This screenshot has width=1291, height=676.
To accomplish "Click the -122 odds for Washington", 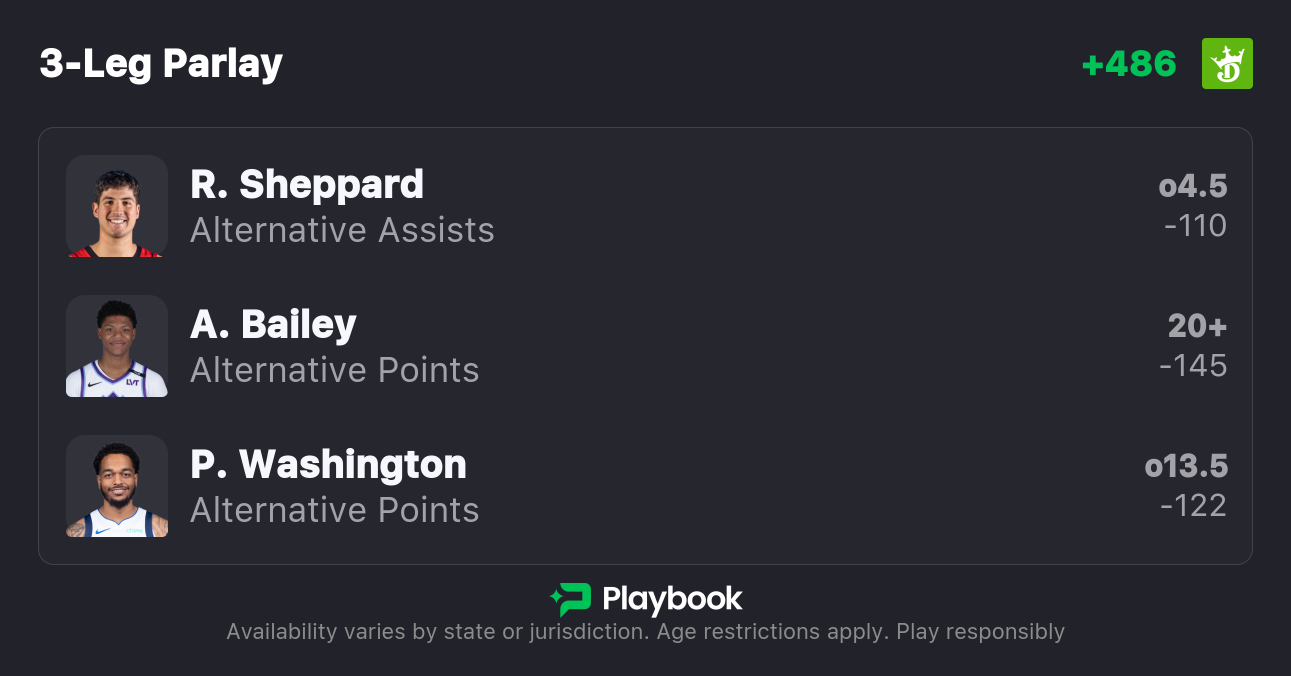I will [x=1193, y=506].
